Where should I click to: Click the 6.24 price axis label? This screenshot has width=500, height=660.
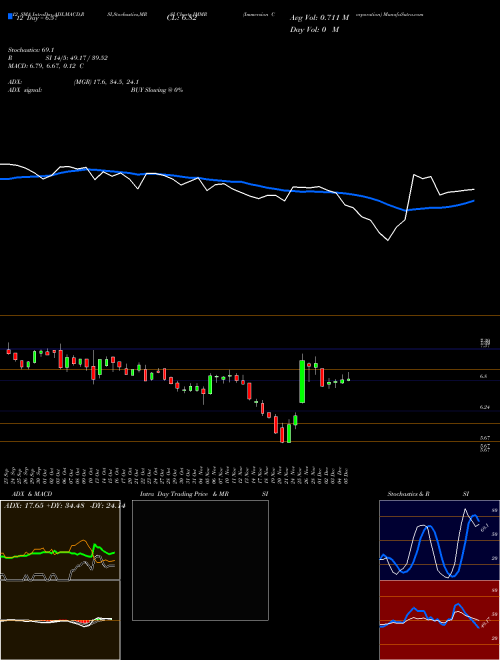tap(485, 407)
